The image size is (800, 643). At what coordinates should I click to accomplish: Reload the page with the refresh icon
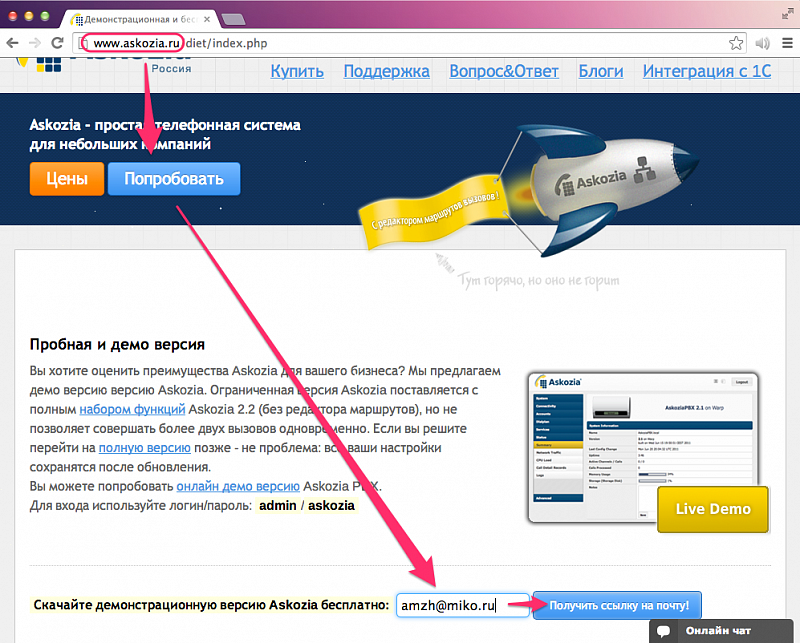click(58, 43)
